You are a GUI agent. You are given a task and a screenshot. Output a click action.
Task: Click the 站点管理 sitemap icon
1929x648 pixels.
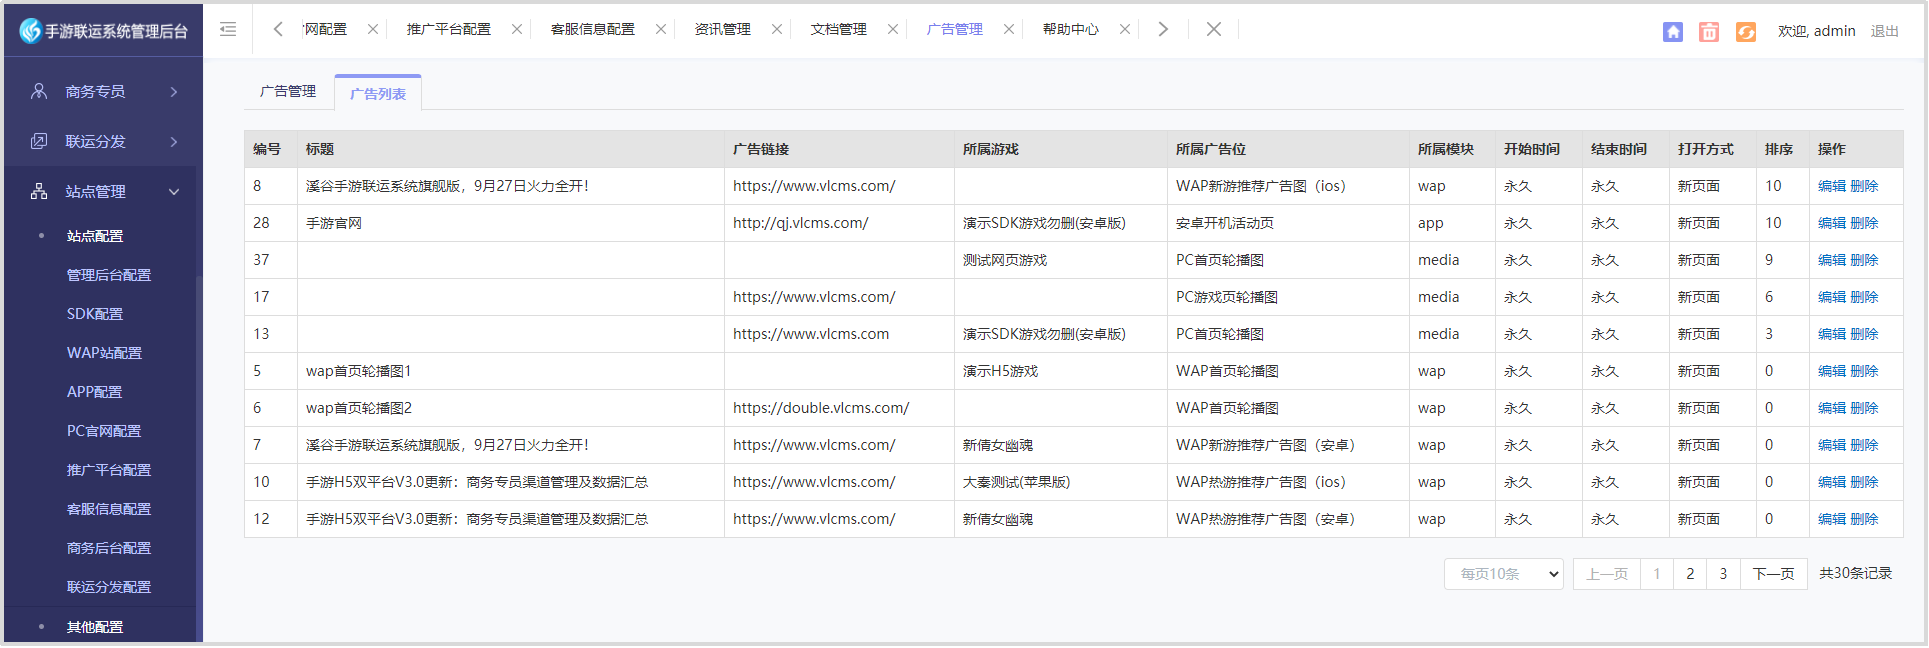(39, 191)
